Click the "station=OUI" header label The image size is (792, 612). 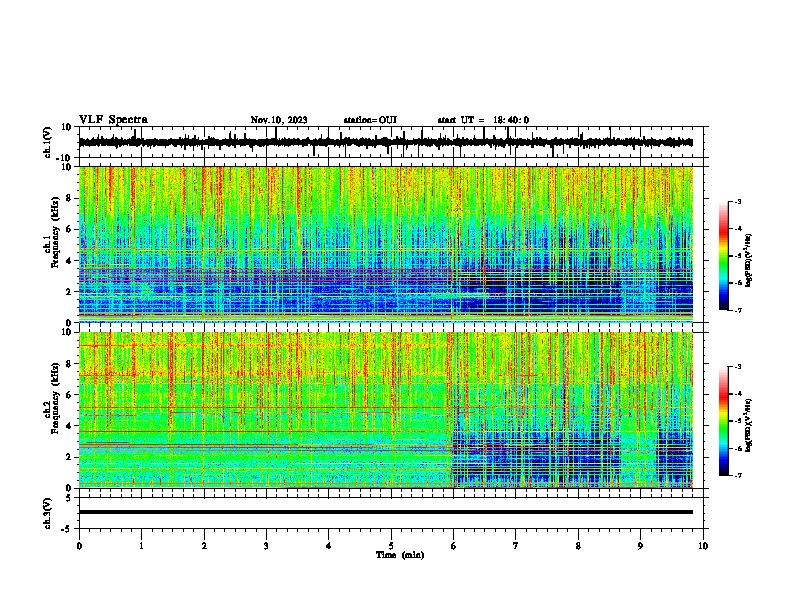(x=370, y=120)
